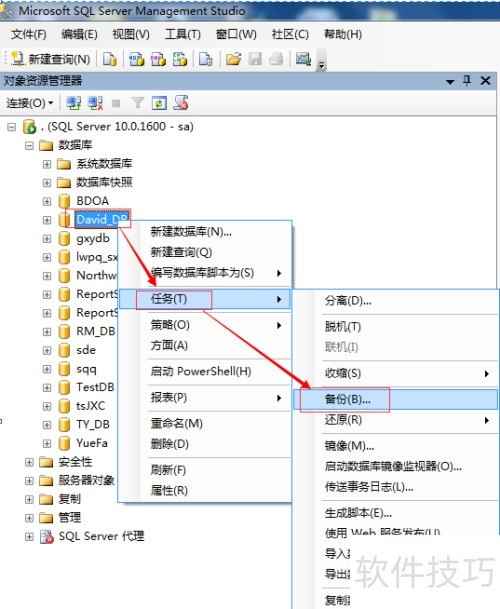Collapse the 数据库 folder node
500x609 pixels.
click(x=29, y=146)
